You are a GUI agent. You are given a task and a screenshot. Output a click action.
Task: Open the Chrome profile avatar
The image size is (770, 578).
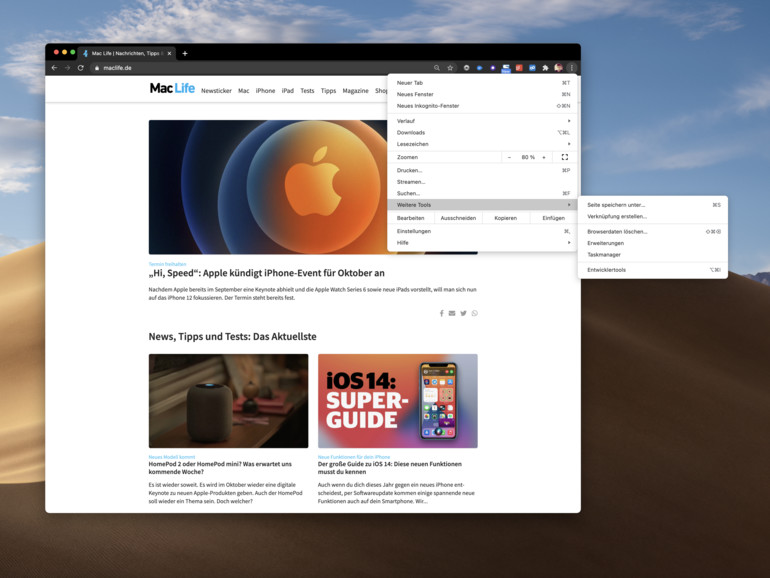pyautogui.click(x=558, y=68)
